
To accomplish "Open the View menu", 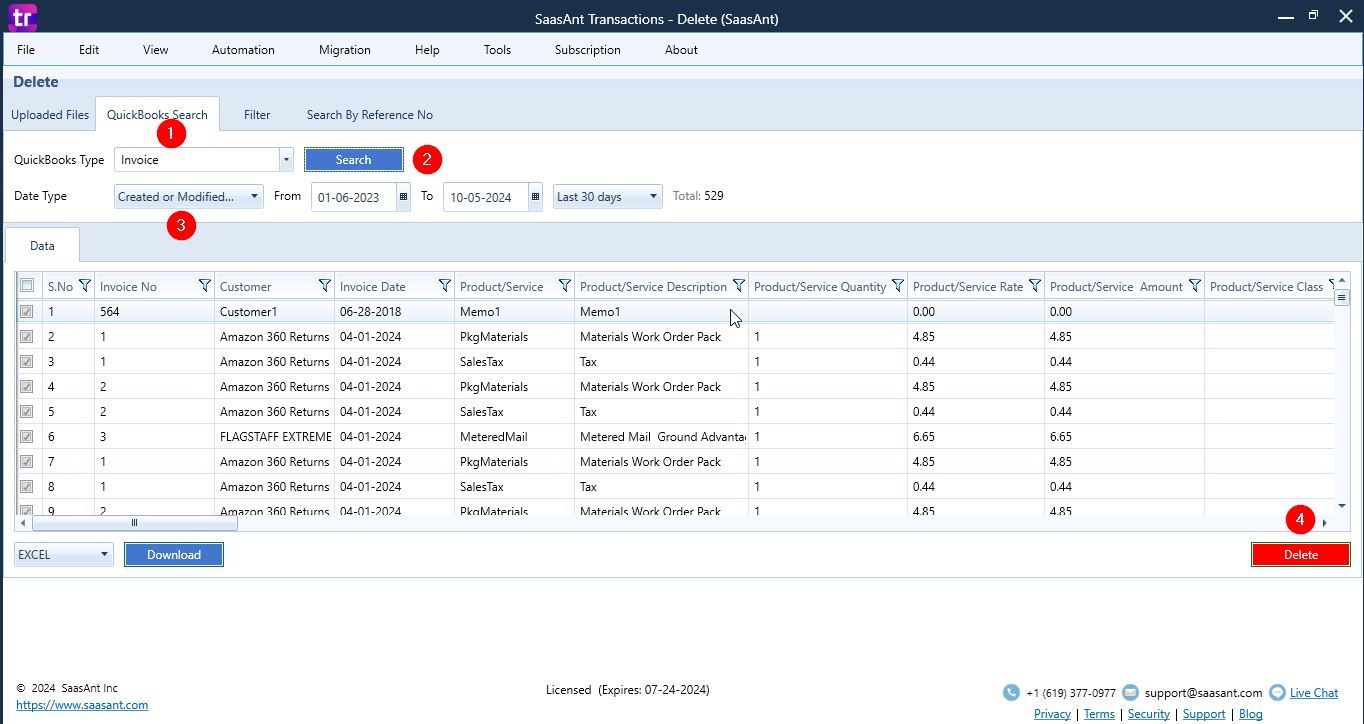I will click(x=155, y=49).
